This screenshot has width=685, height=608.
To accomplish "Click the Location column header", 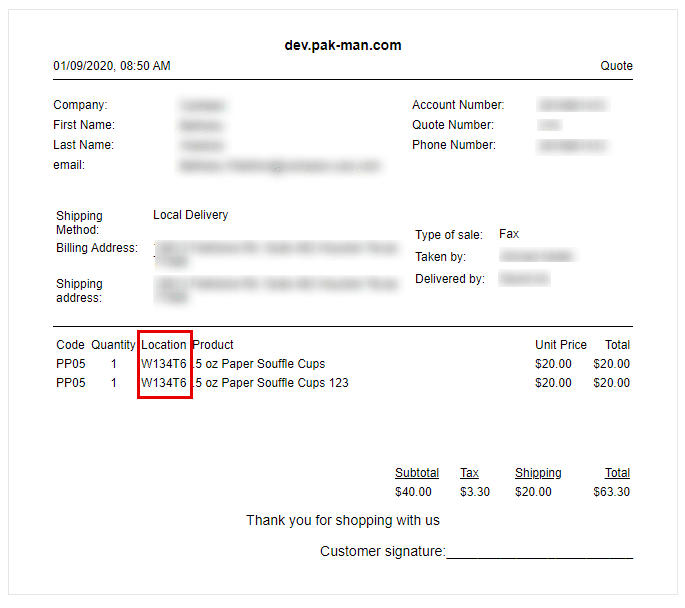I will pos(164,345).
